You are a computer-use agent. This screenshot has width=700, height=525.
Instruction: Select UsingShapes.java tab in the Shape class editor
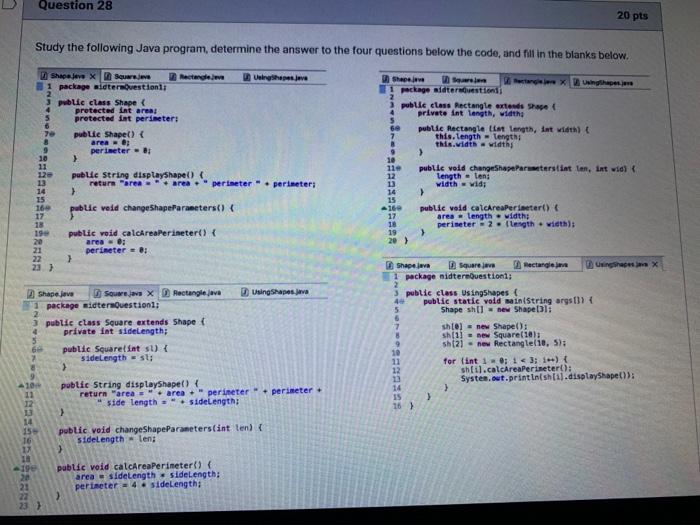(275, 77)
